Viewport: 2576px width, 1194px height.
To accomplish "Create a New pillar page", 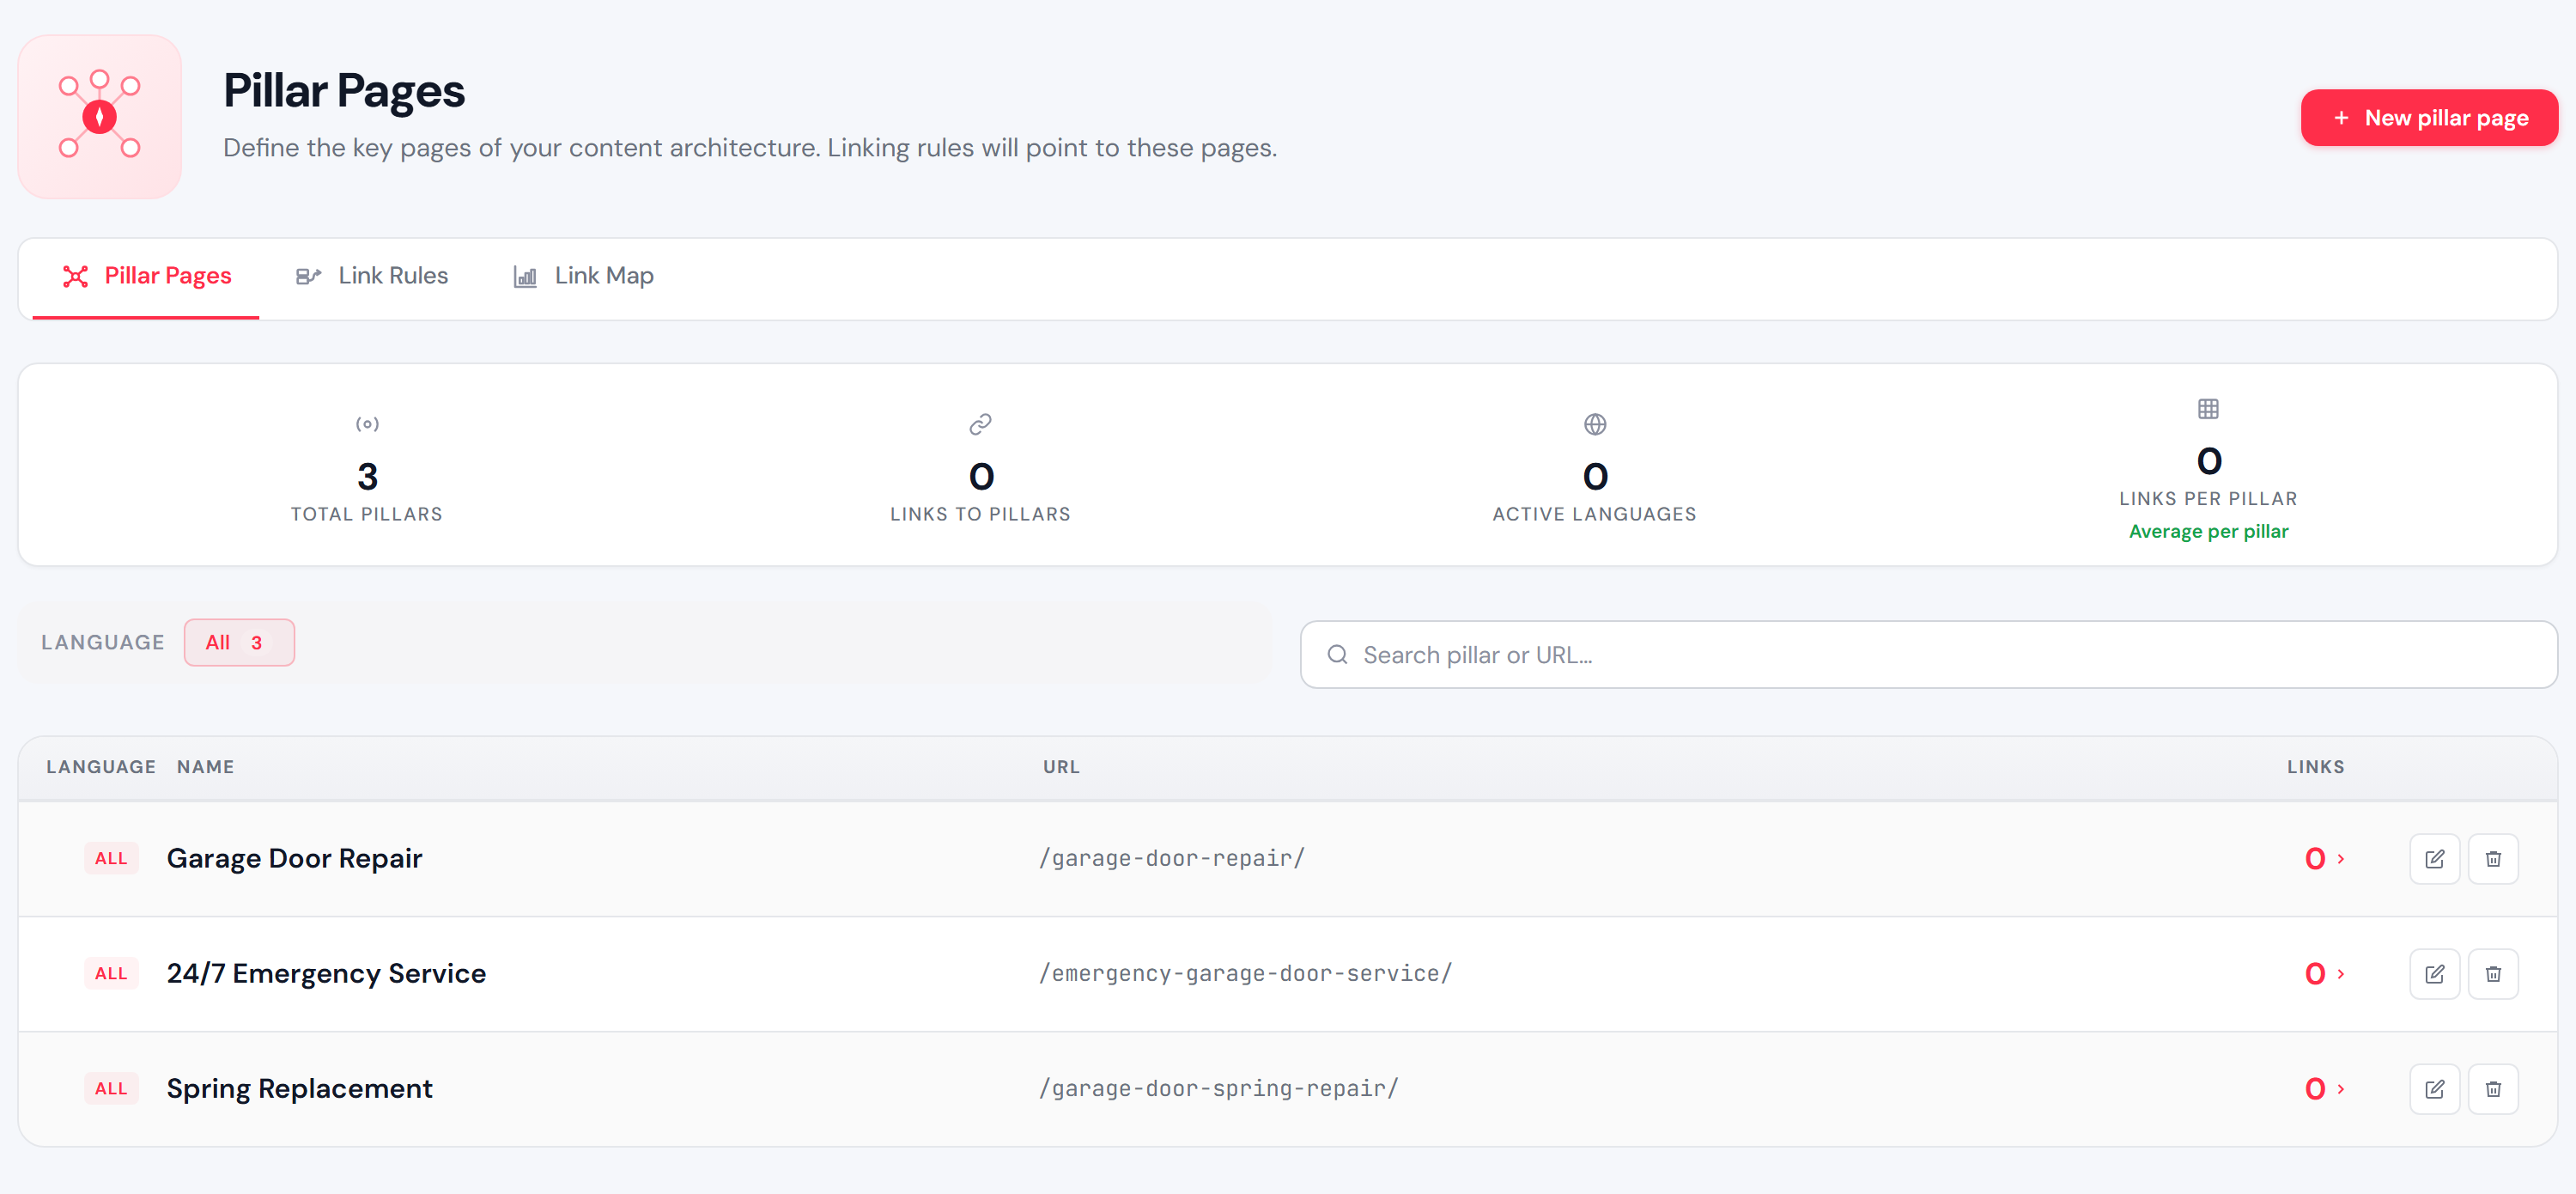I will tap(2429, 118).
